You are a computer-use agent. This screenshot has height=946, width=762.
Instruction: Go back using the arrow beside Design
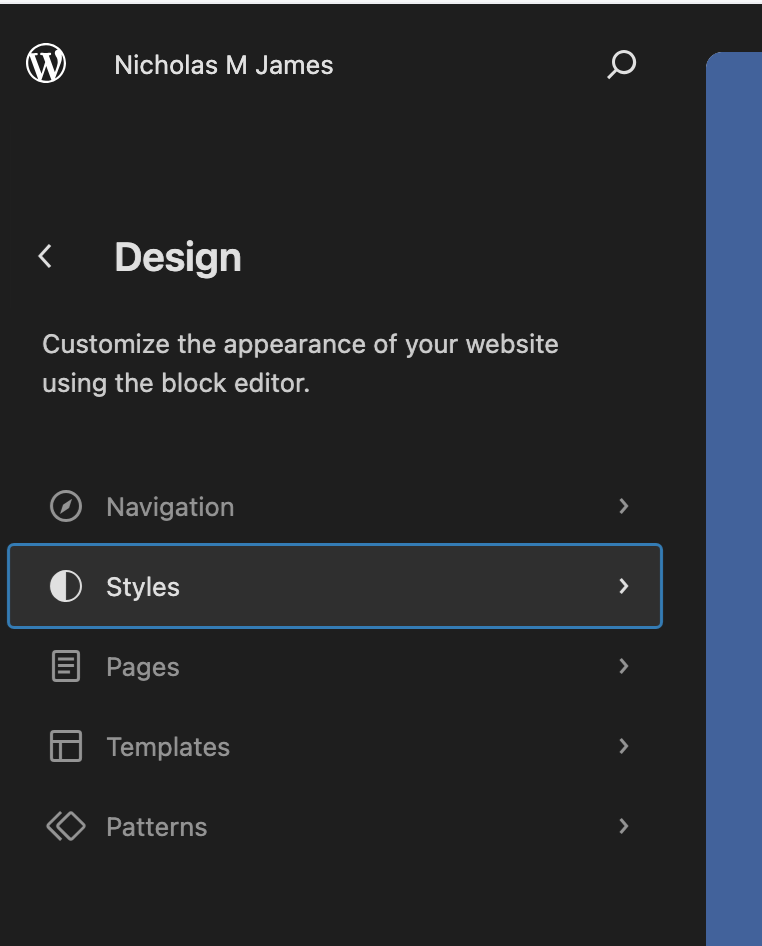(x=45, y=257)
